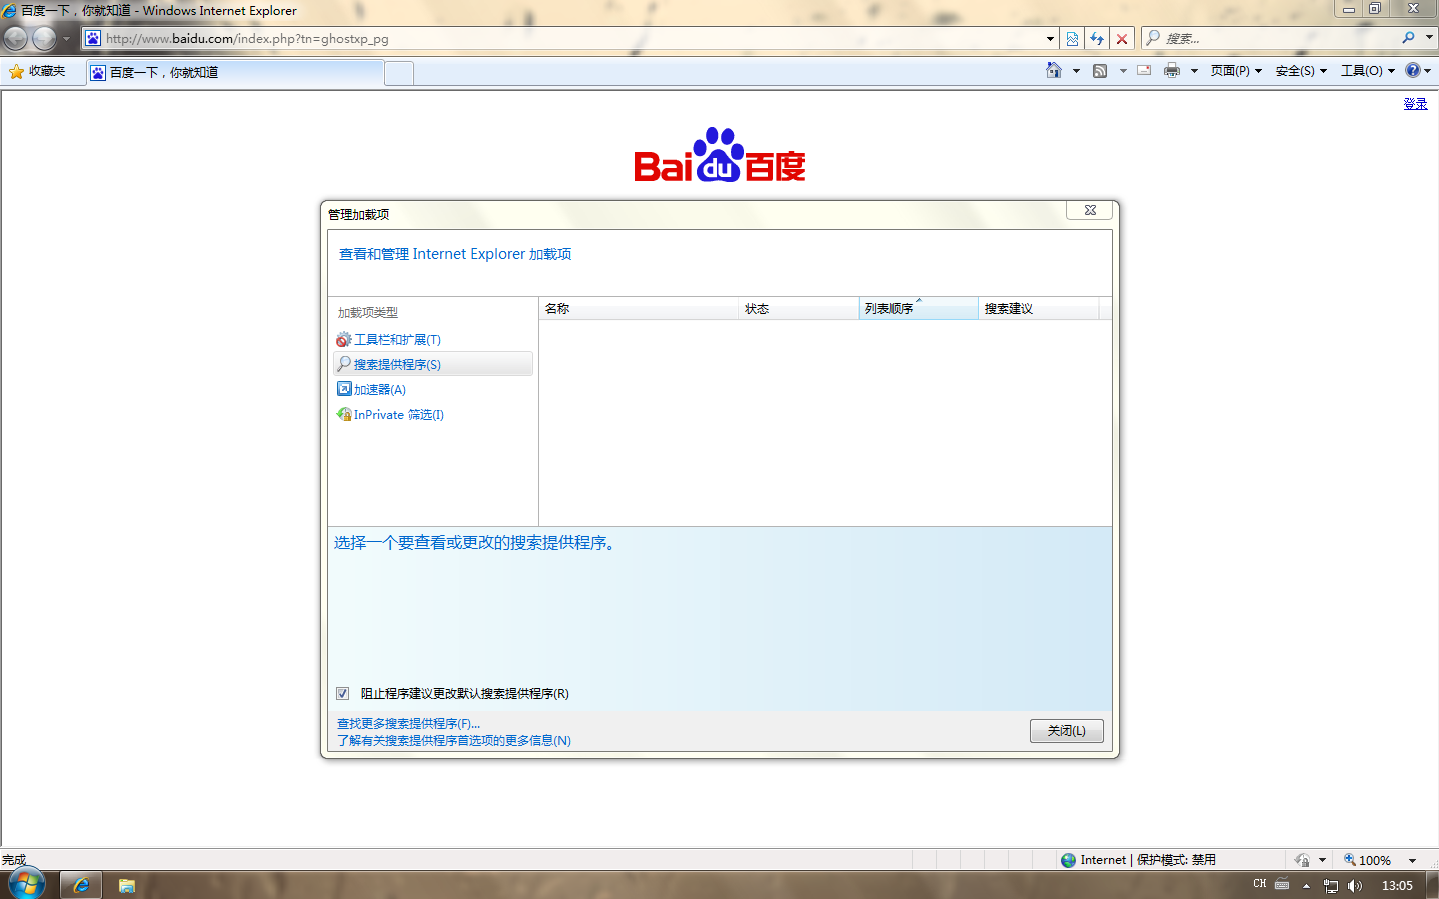This screenshot has height=899, width=1439.
Task: Show hidden tray icons arrow
Action: coord(1306,886)
